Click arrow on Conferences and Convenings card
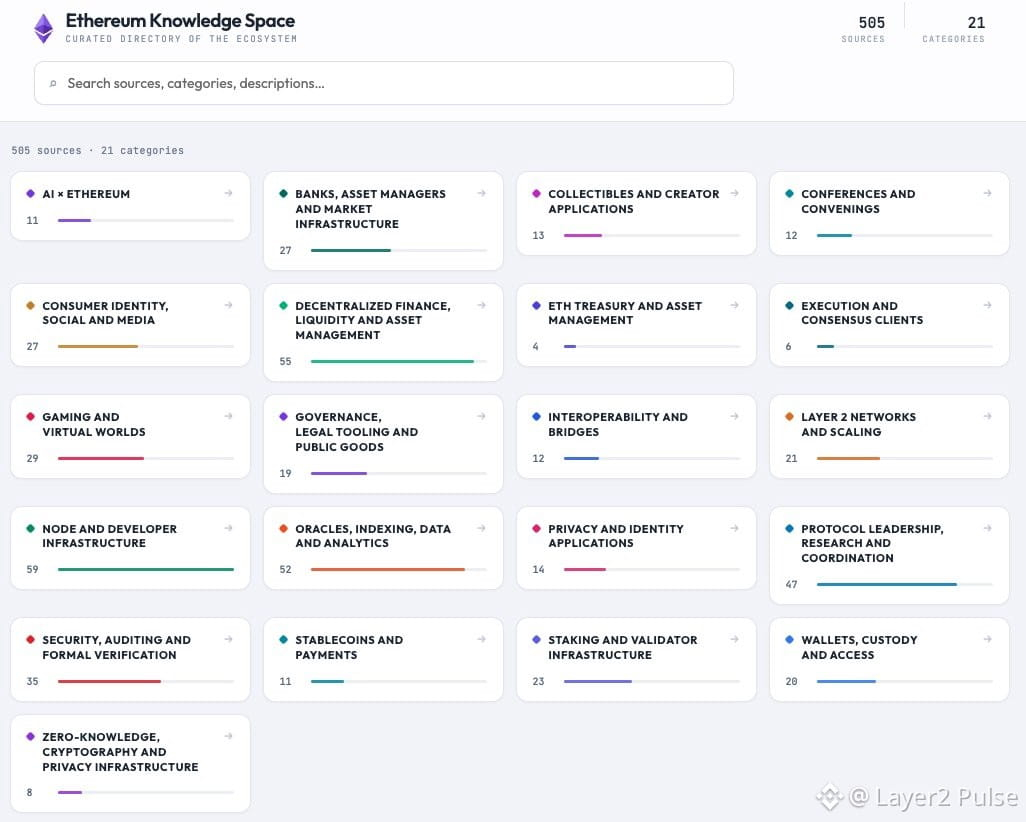This screenshot has height=822, width=1026. pos(987,193)
